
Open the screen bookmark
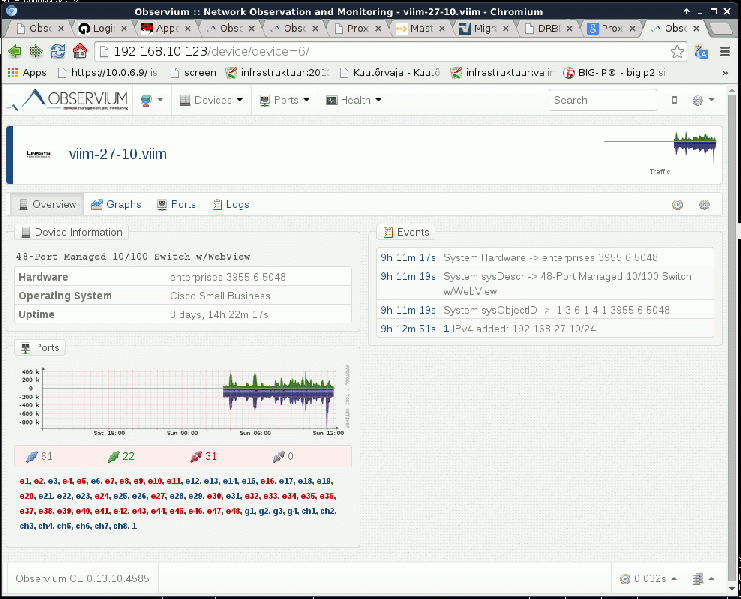coord(193,73)
